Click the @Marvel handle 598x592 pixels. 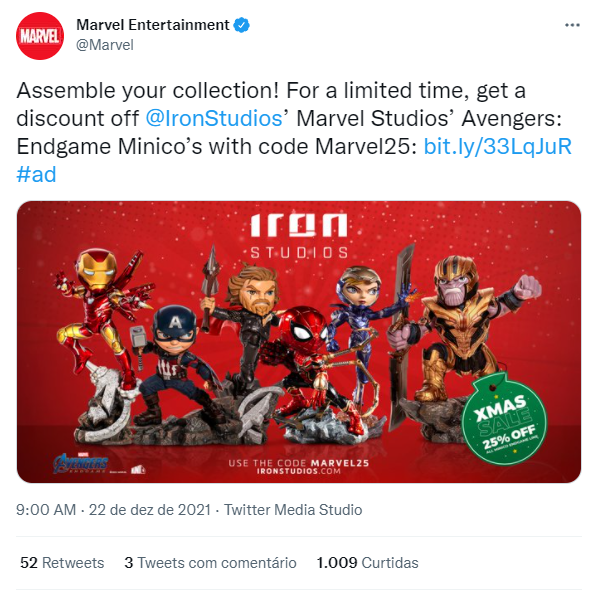click(x=105, y=45)
